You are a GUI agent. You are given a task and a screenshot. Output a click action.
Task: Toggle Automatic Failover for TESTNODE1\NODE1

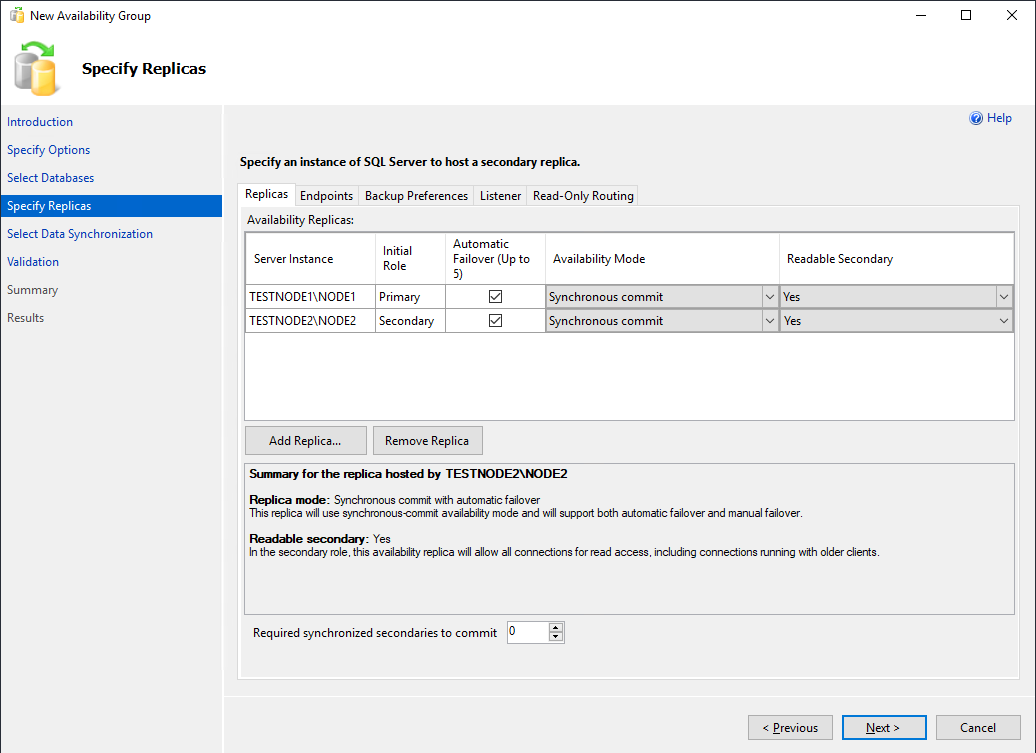click(x=495, y=297)
